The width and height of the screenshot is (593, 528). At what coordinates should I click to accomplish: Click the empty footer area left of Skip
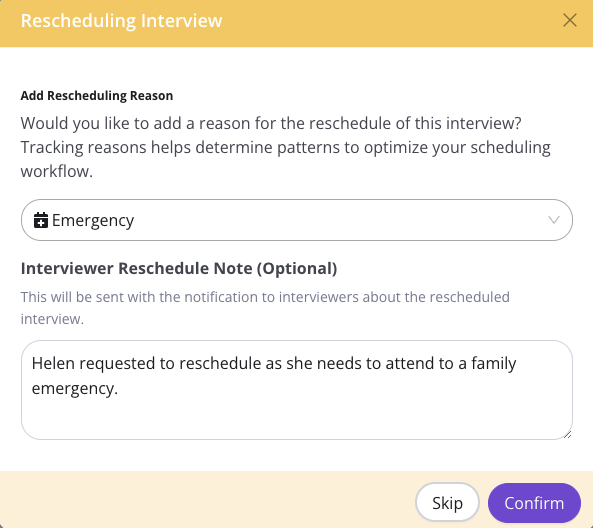pyautogui.click(x=208, y=500)
